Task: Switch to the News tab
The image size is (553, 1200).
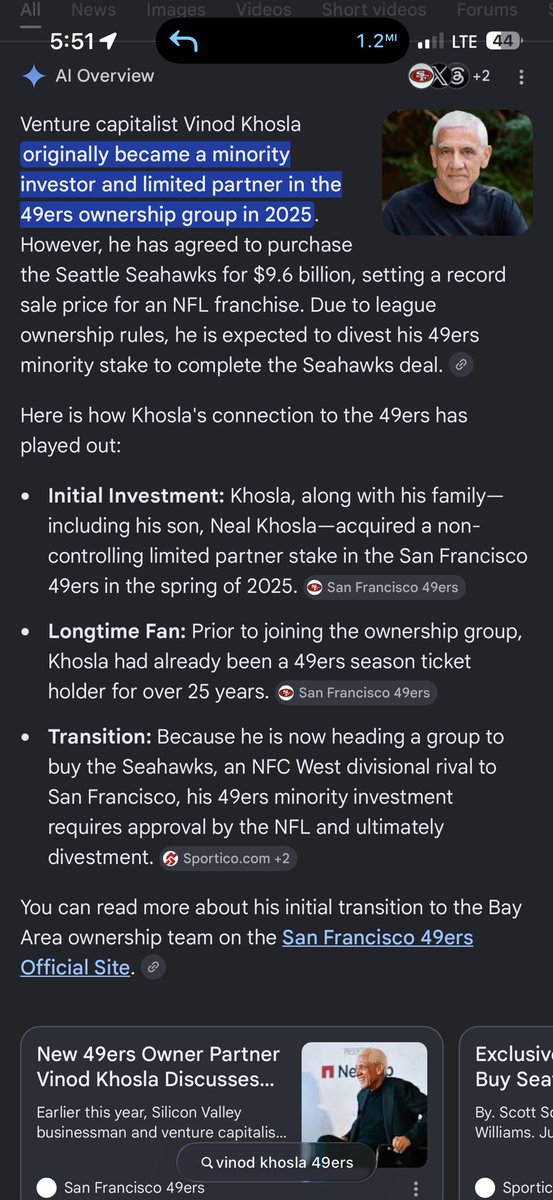Action: pyautogui.click(x=93, y=10)
